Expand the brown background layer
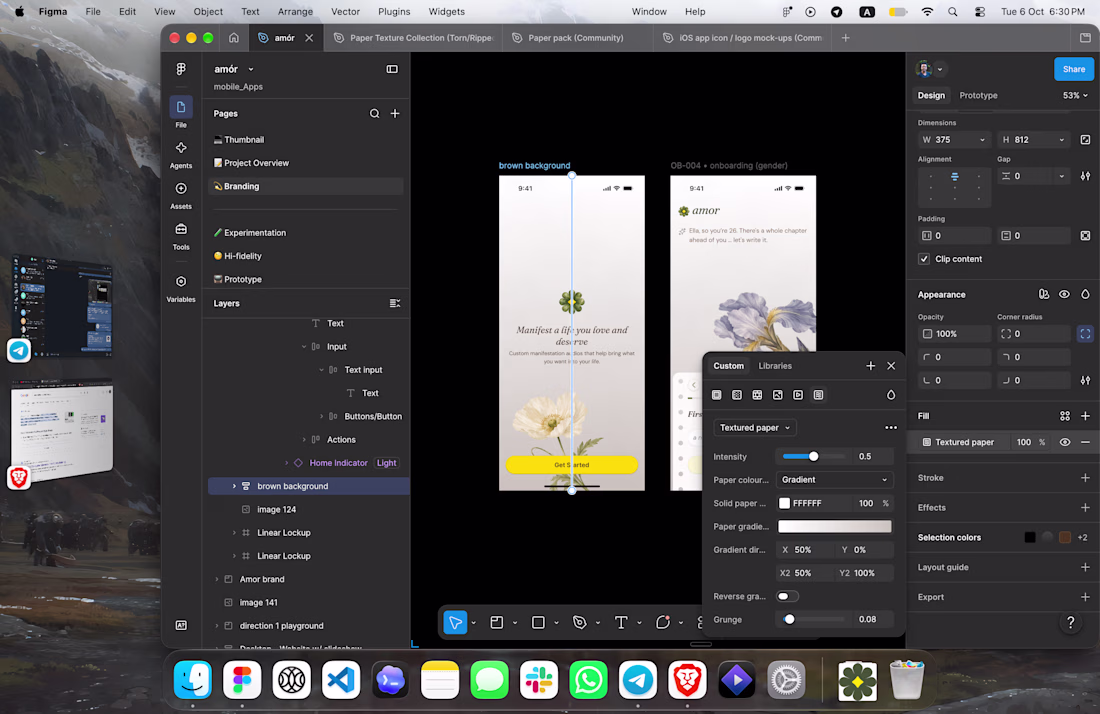 [234, 486]
